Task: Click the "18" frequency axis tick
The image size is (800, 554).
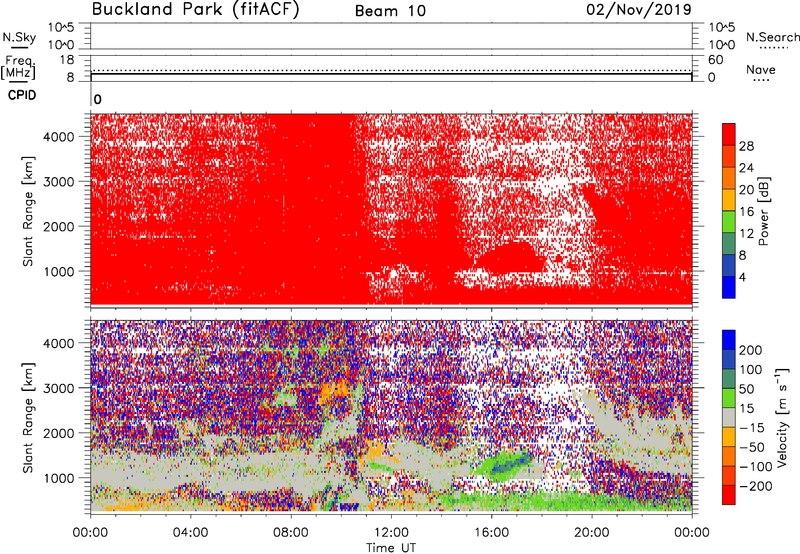Action: pyautogui.click(x=67, y=60)
